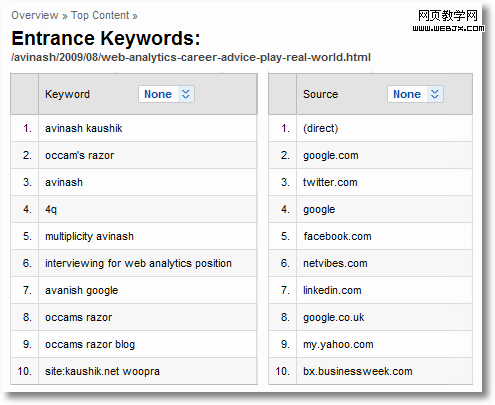This screenshot has width=495, height=405.
Task: Select source 'netvibes.com'
Action: 335,263
